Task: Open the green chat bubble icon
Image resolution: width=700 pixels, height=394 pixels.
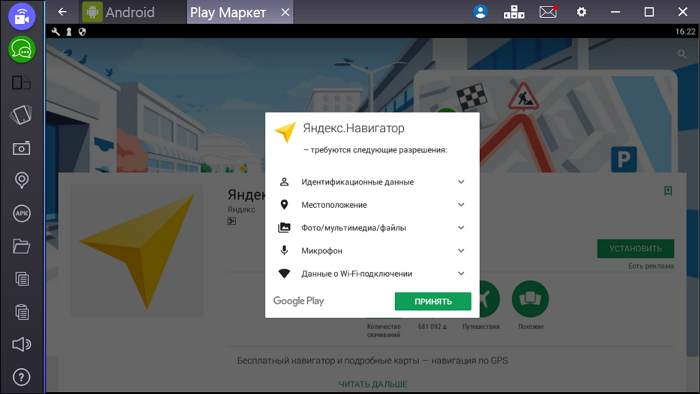Action: [x=22, y=50]
